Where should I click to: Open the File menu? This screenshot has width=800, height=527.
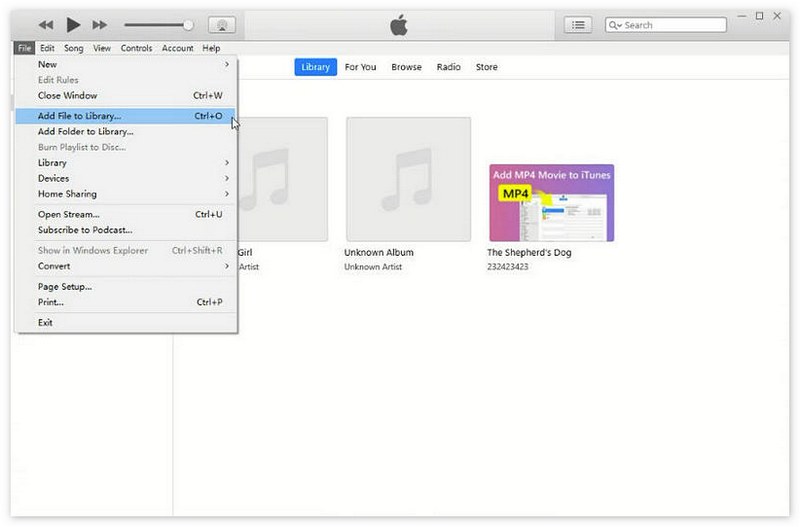point(24,48)
